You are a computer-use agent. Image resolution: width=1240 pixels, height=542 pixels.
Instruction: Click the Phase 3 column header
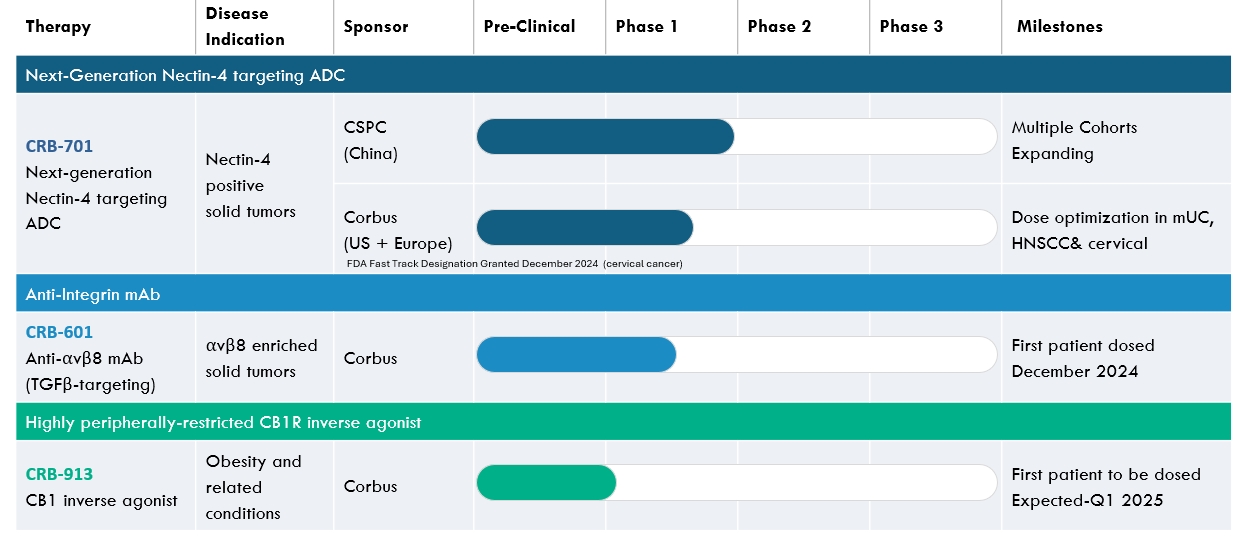tap(911, 27)
